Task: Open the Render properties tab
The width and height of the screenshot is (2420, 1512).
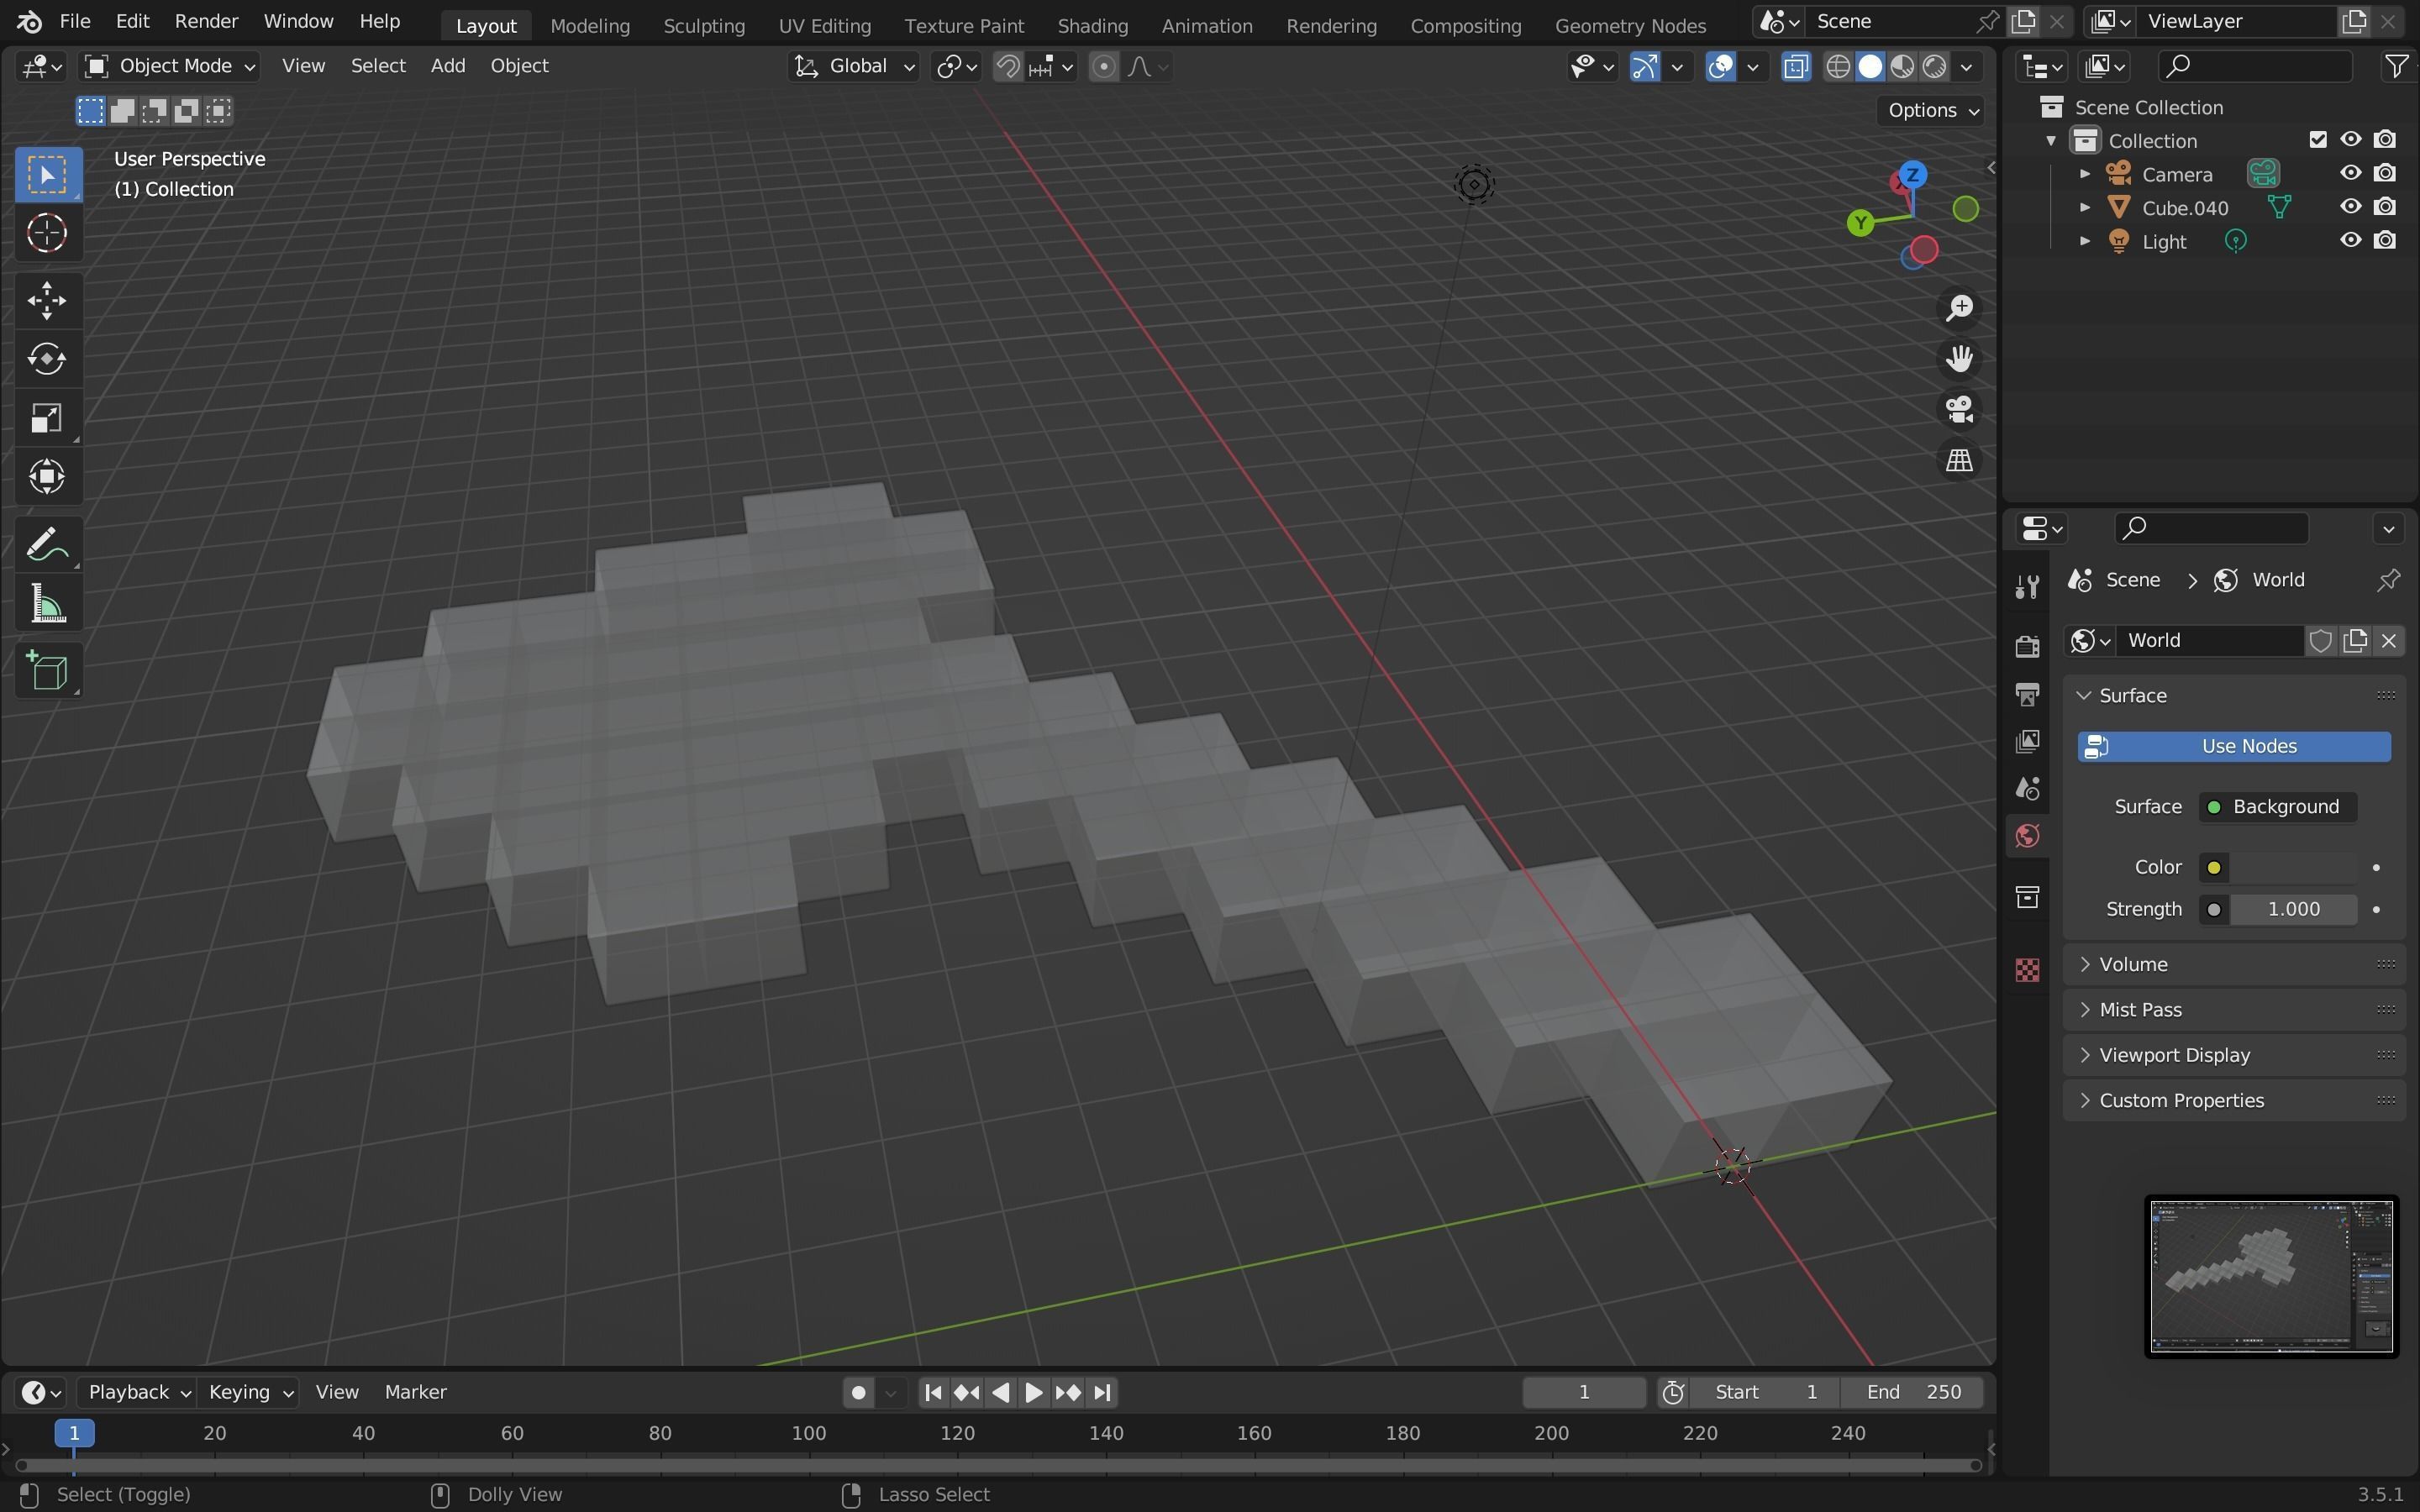Action: [x=2027, y=646]
